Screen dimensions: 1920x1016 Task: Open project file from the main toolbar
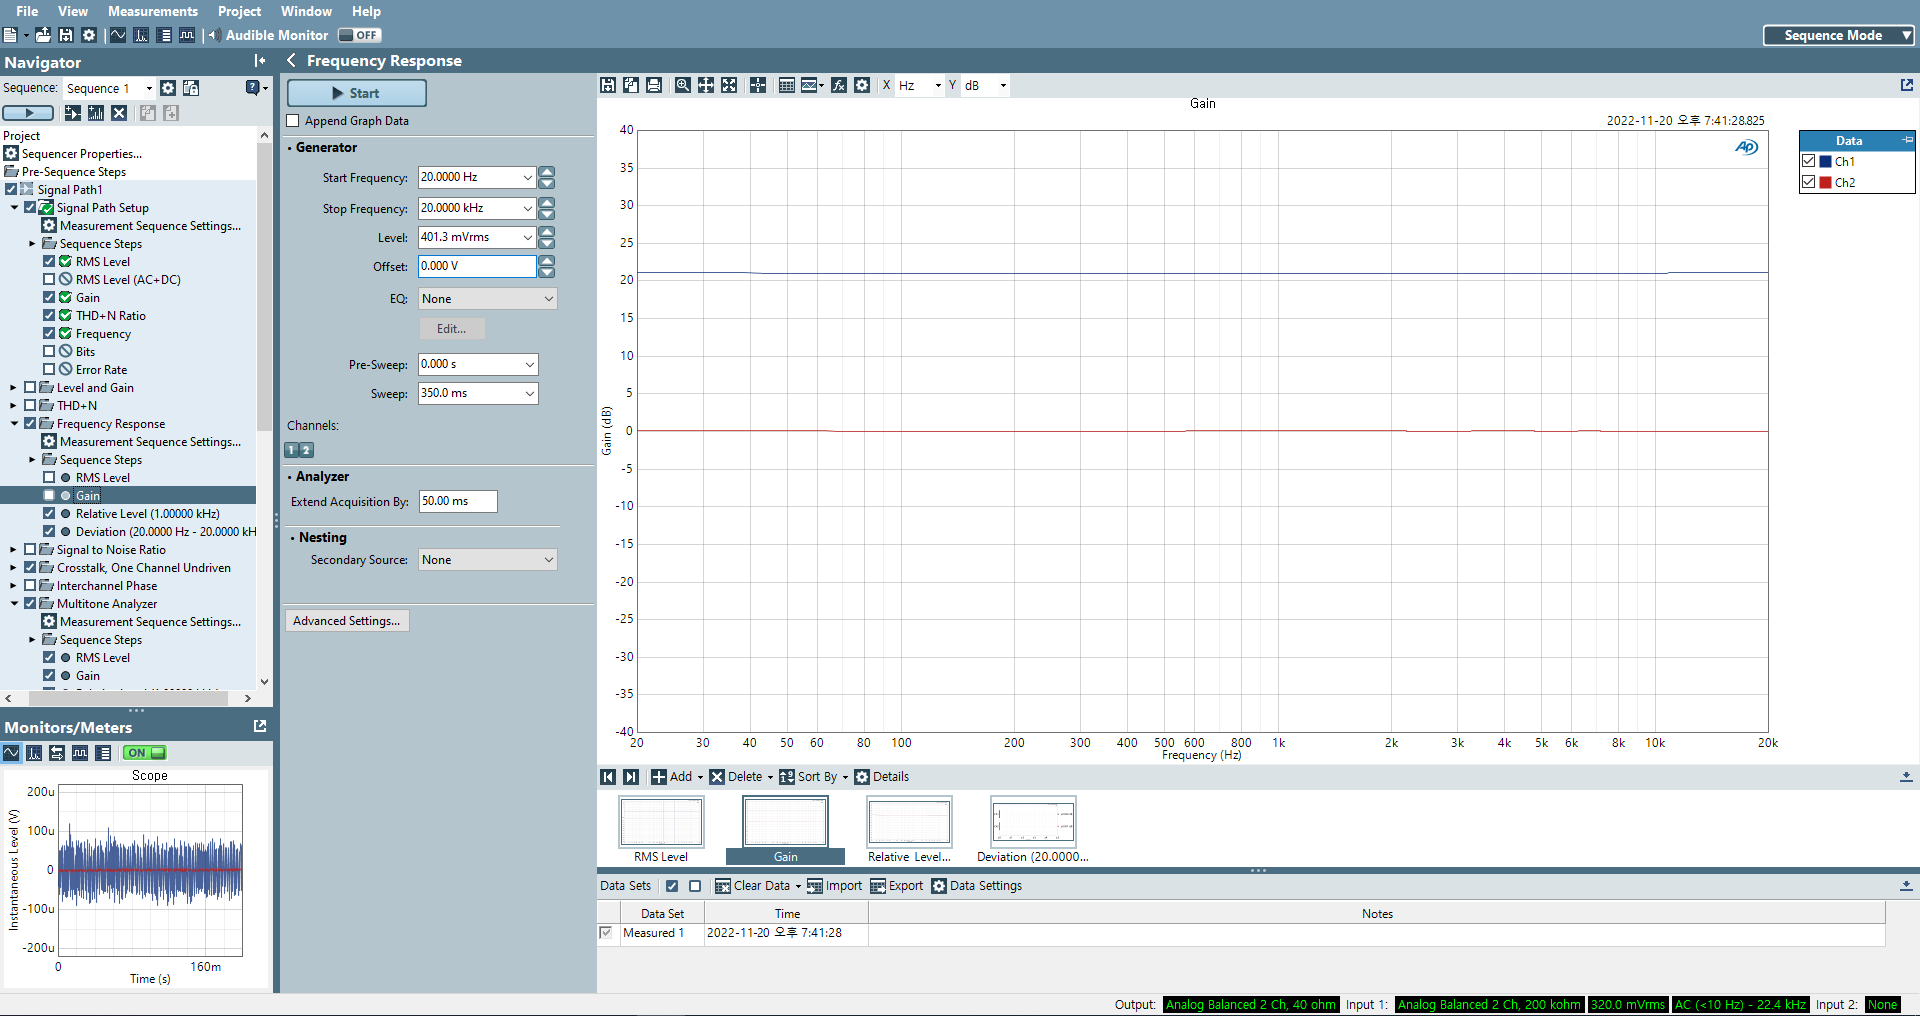coord(43,35)
